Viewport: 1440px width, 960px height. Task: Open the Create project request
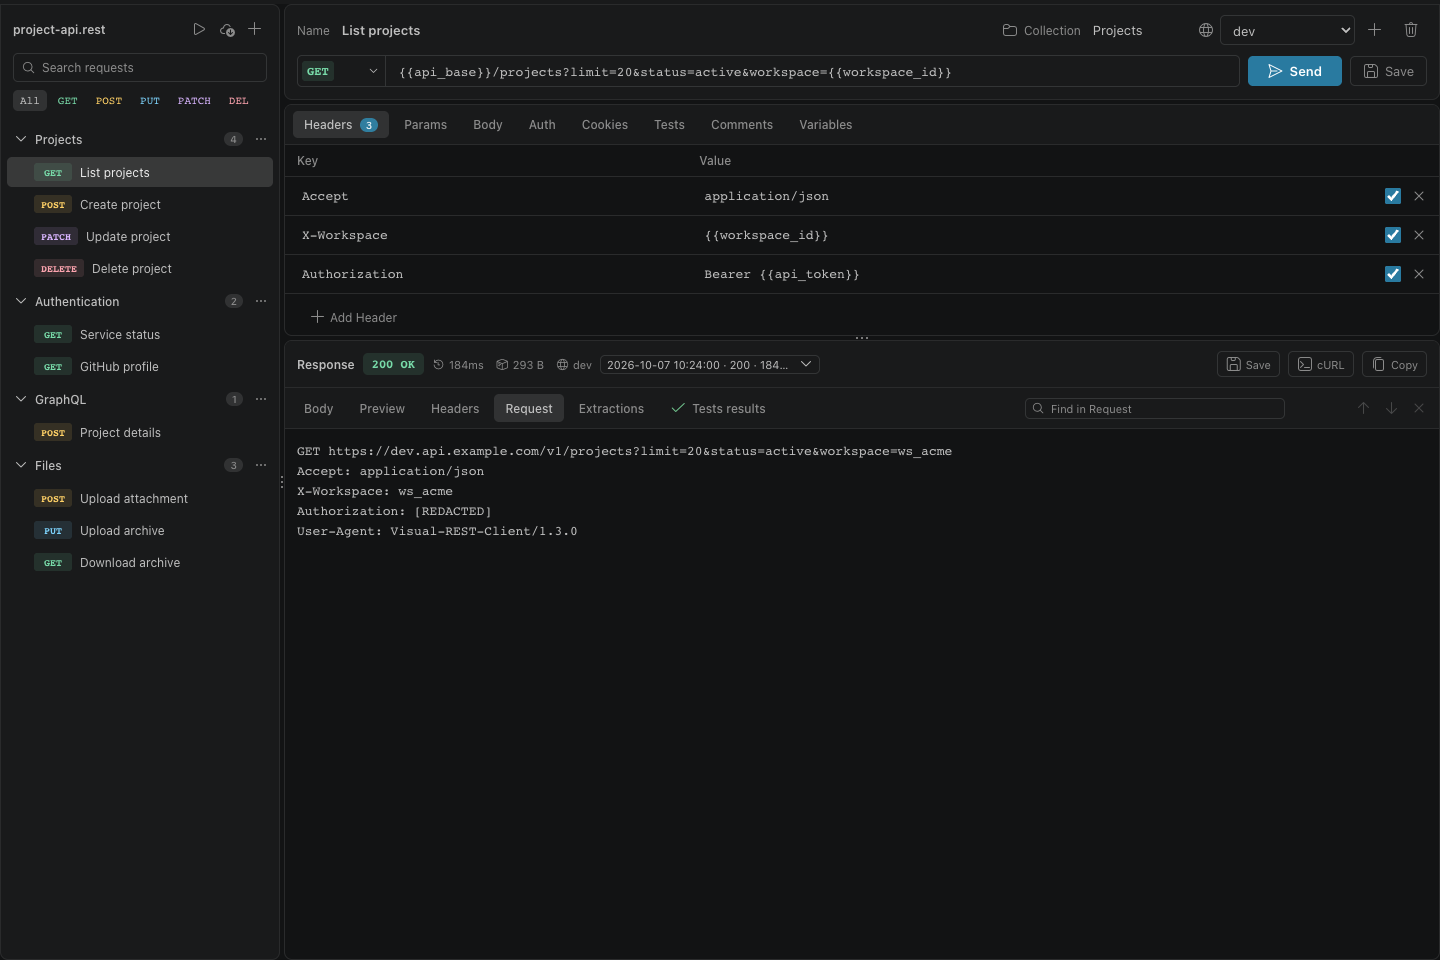[140, 205]
